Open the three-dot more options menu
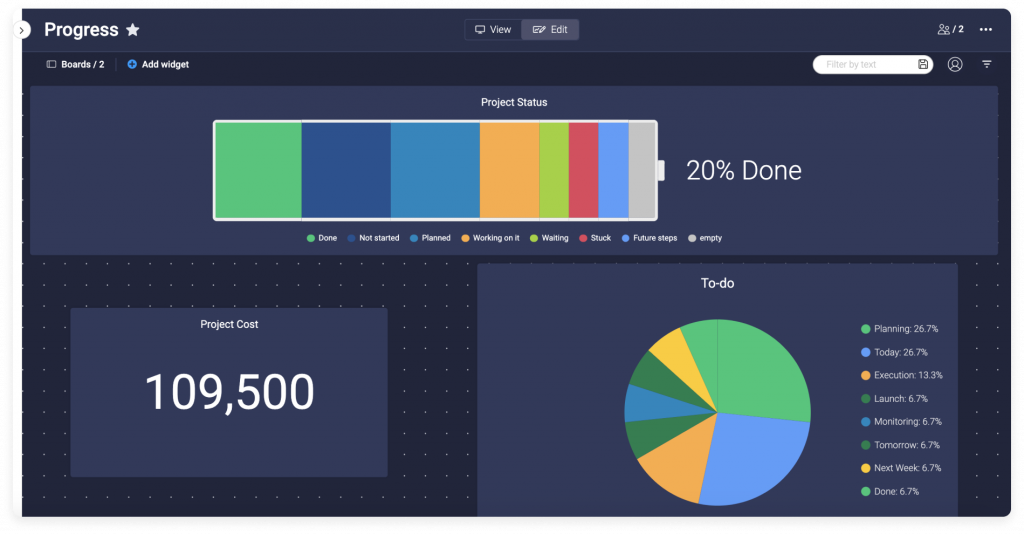 [x=986, y=30]
